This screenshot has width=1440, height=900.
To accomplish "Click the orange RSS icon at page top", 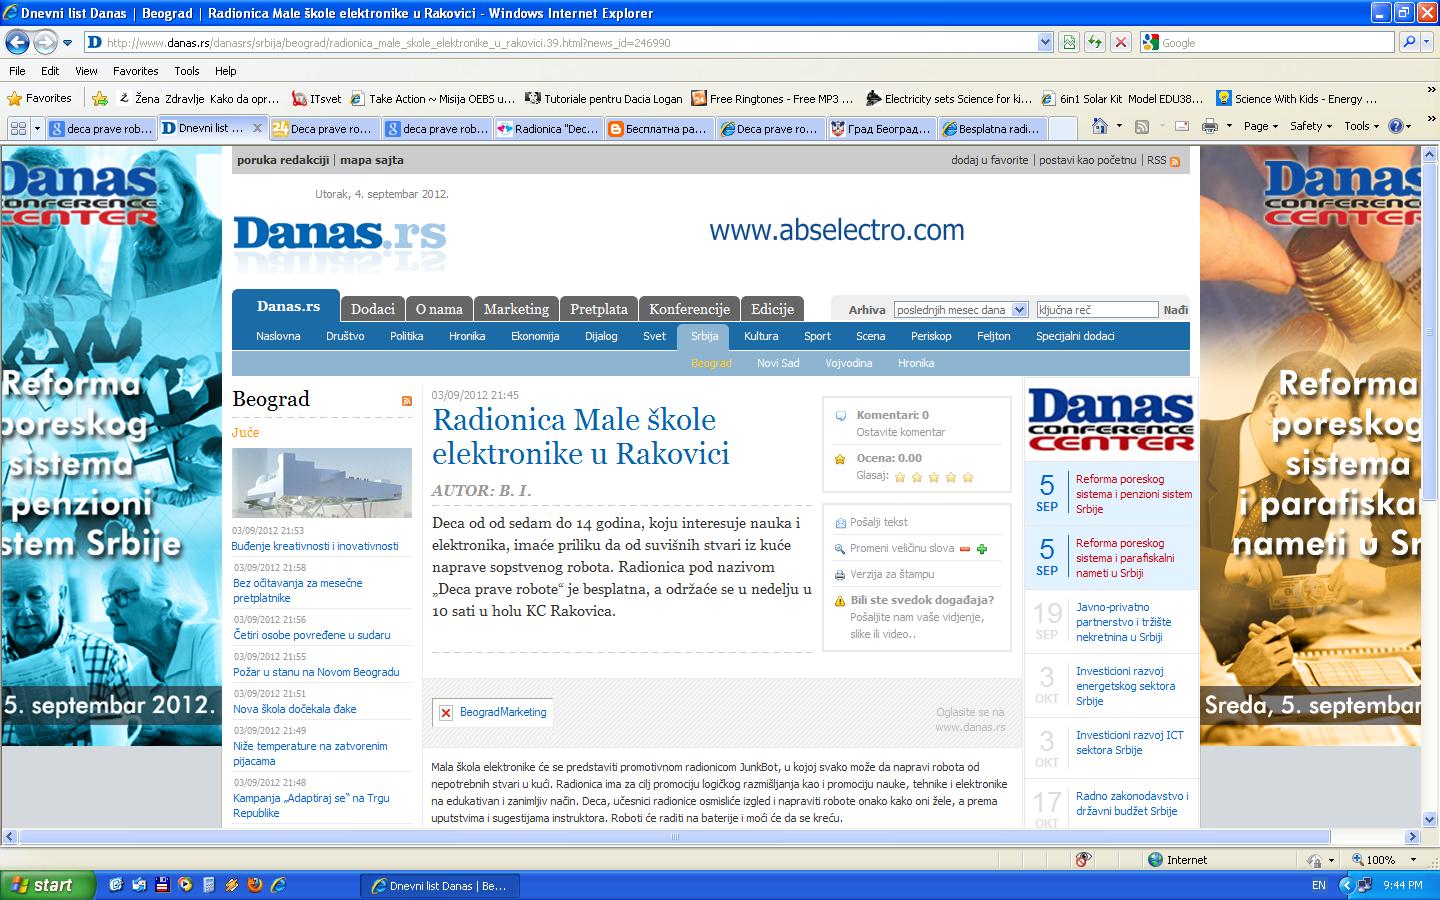I will click(x=1175, y=161).
